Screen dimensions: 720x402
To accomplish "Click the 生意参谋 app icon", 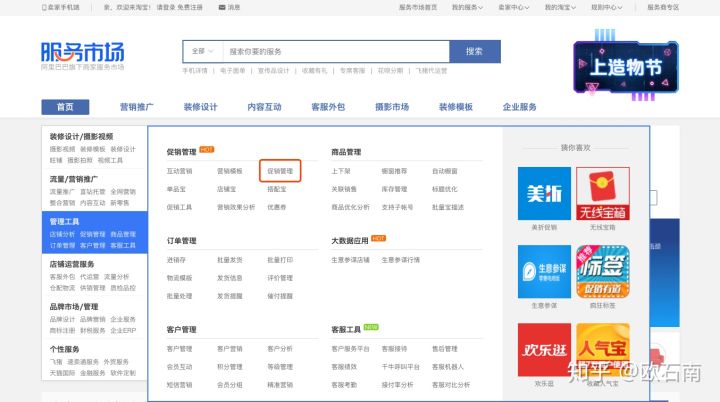I will click(544, 271).
